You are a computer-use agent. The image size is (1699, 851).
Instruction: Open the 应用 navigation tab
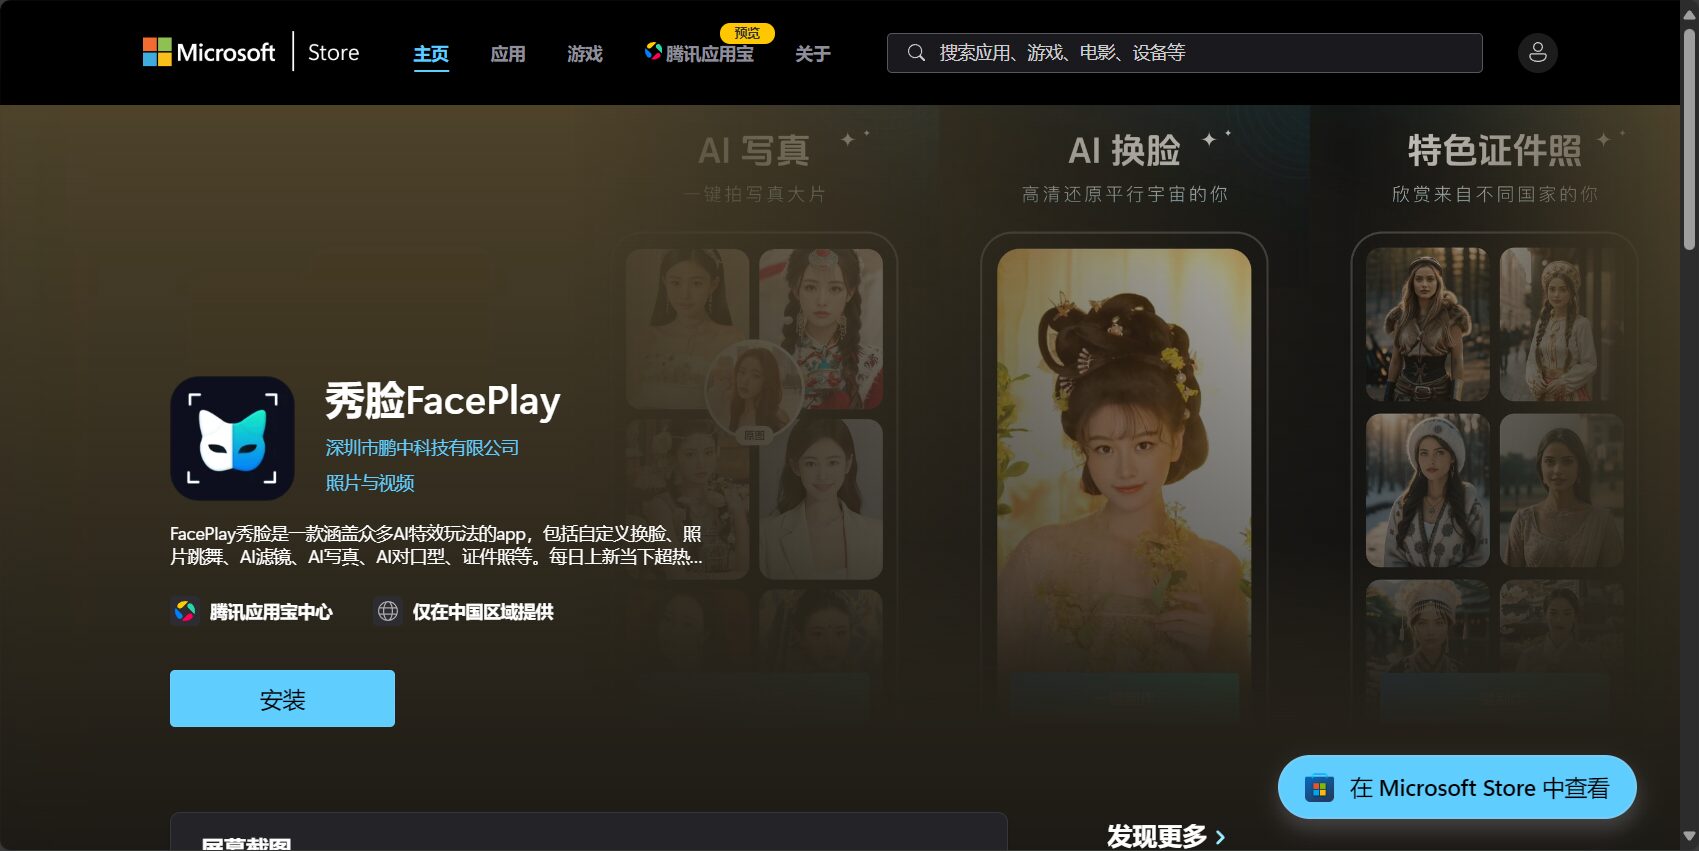pos(508,54)
